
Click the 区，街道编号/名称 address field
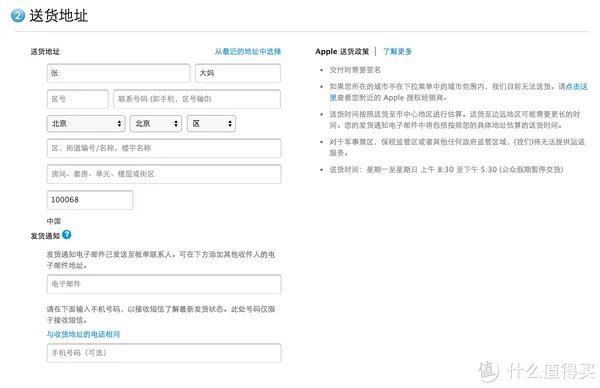point(164,148)
